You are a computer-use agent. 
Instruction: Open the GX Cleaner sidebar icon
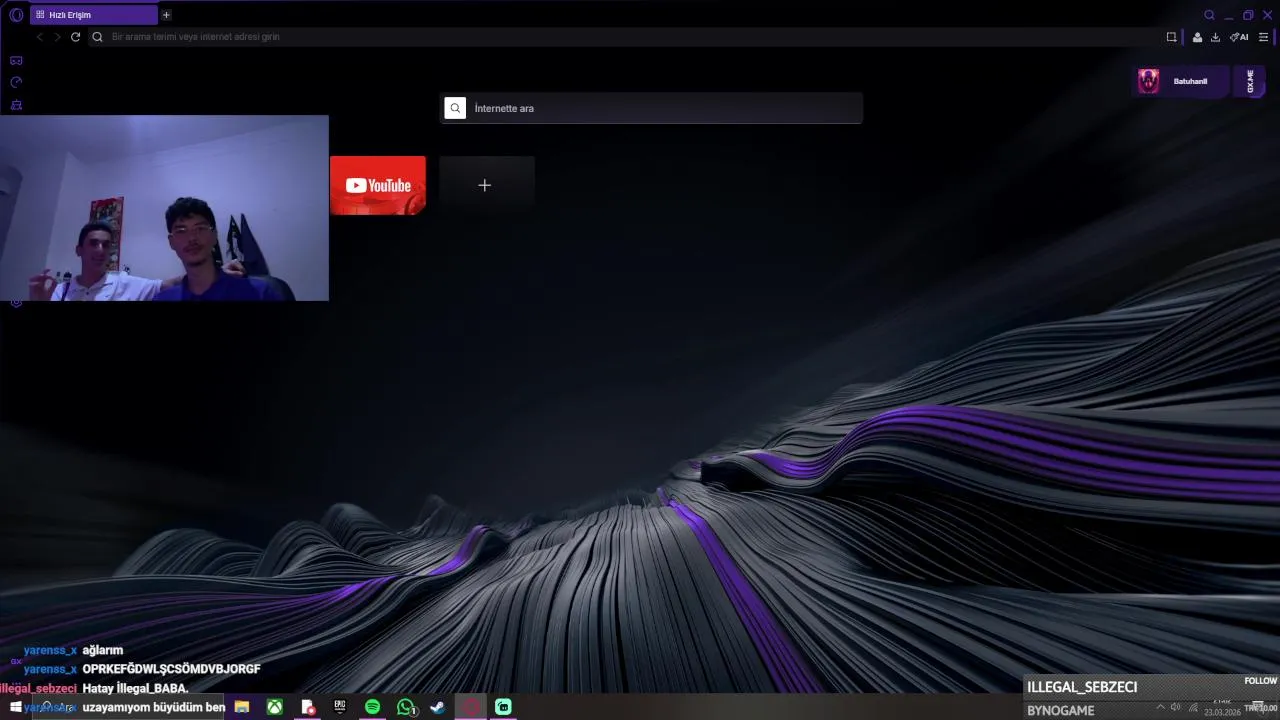(x=16, y=104)
